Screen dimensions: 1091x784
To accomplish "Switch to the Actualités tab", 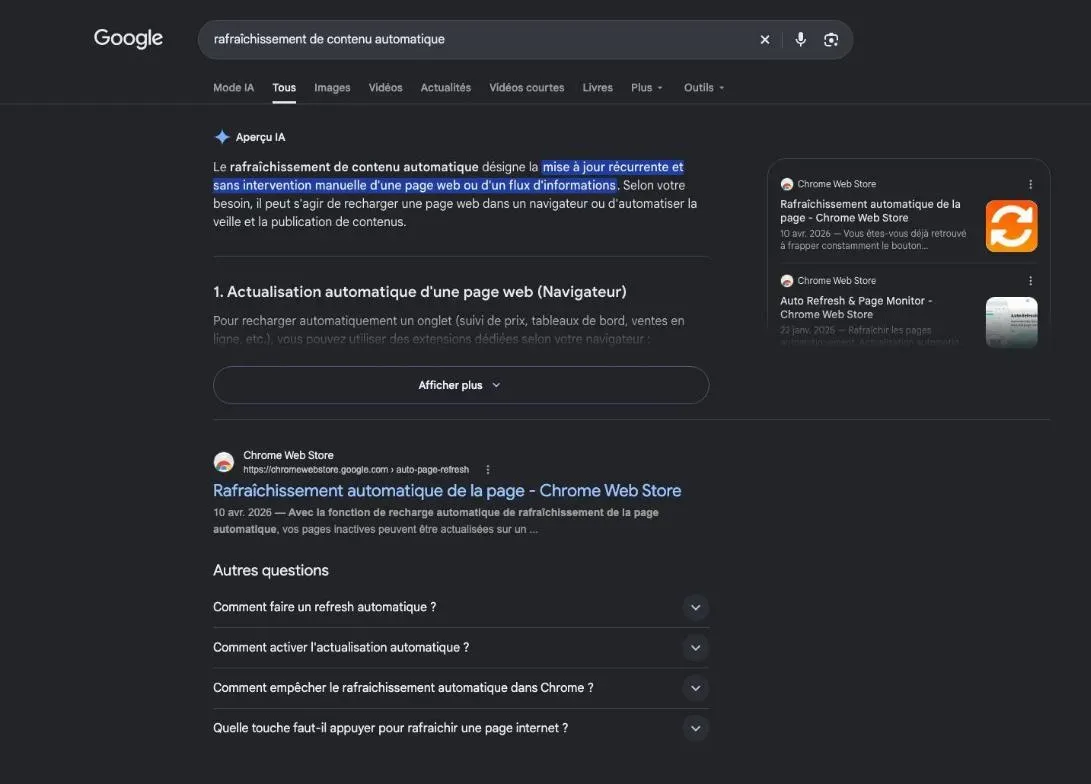I will (445, 88).
